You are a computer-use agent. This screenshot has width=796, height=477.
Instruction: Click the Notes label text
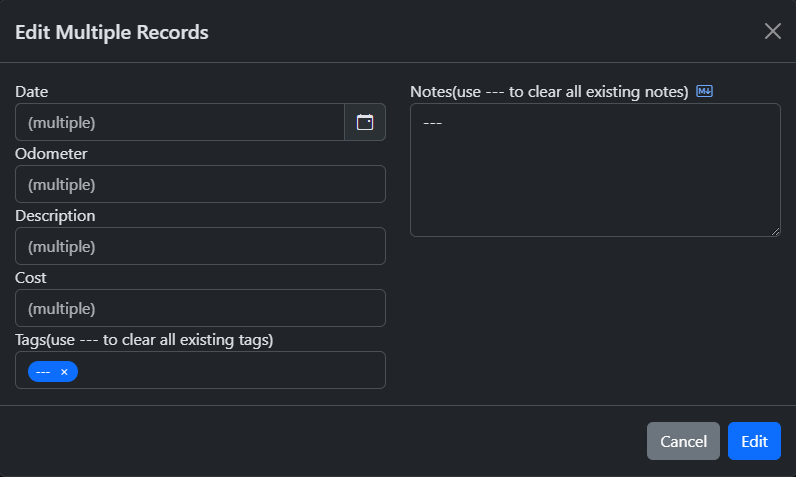coord(549,92)
